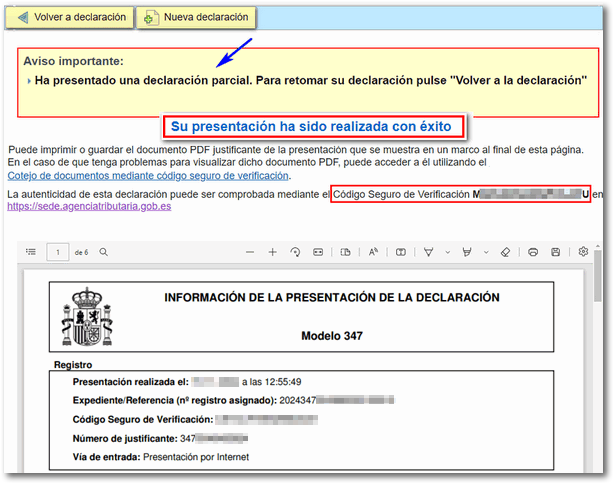Open the PDF table of contents icon
The height and width of the screenshot is (484, 614).
31,252
